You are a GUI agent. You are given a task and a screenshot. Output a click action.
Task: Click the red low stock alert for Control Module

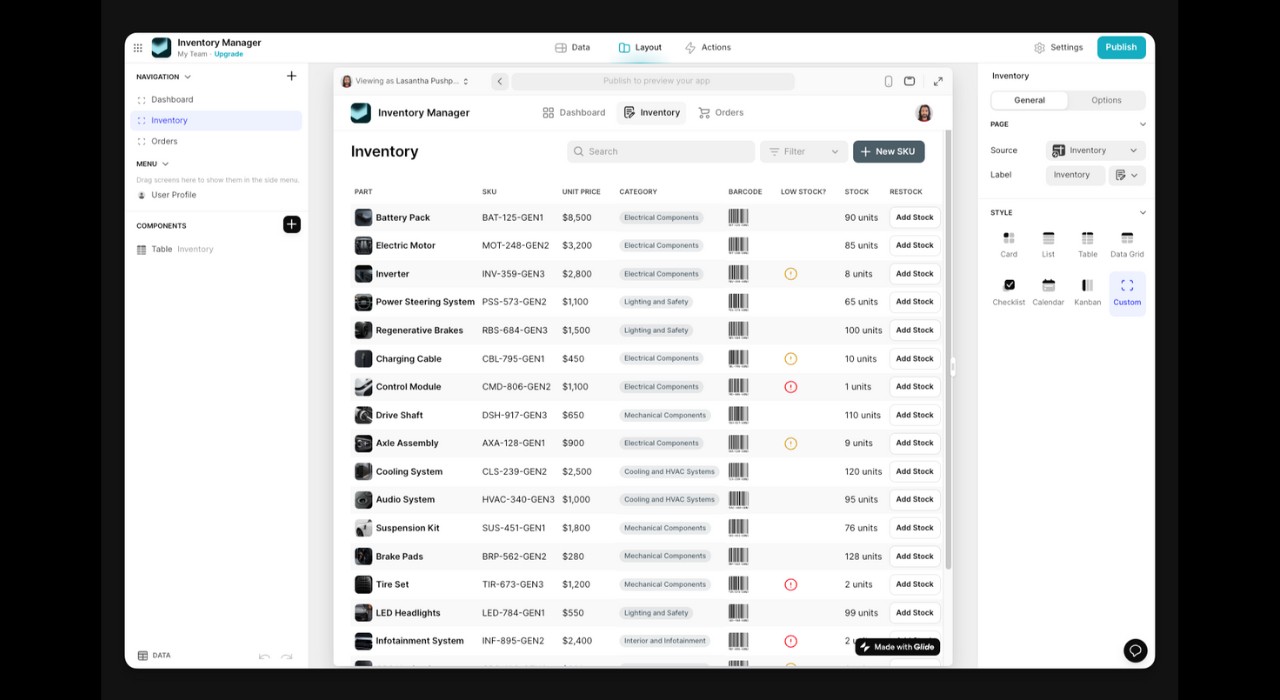(x=790, y=387)
